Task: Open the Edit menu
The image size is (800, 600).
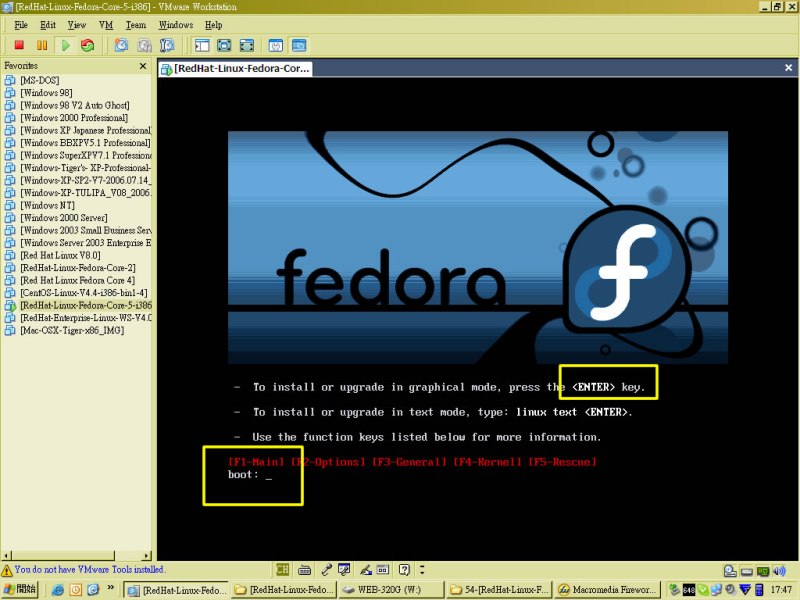Action: coord(48,25)
